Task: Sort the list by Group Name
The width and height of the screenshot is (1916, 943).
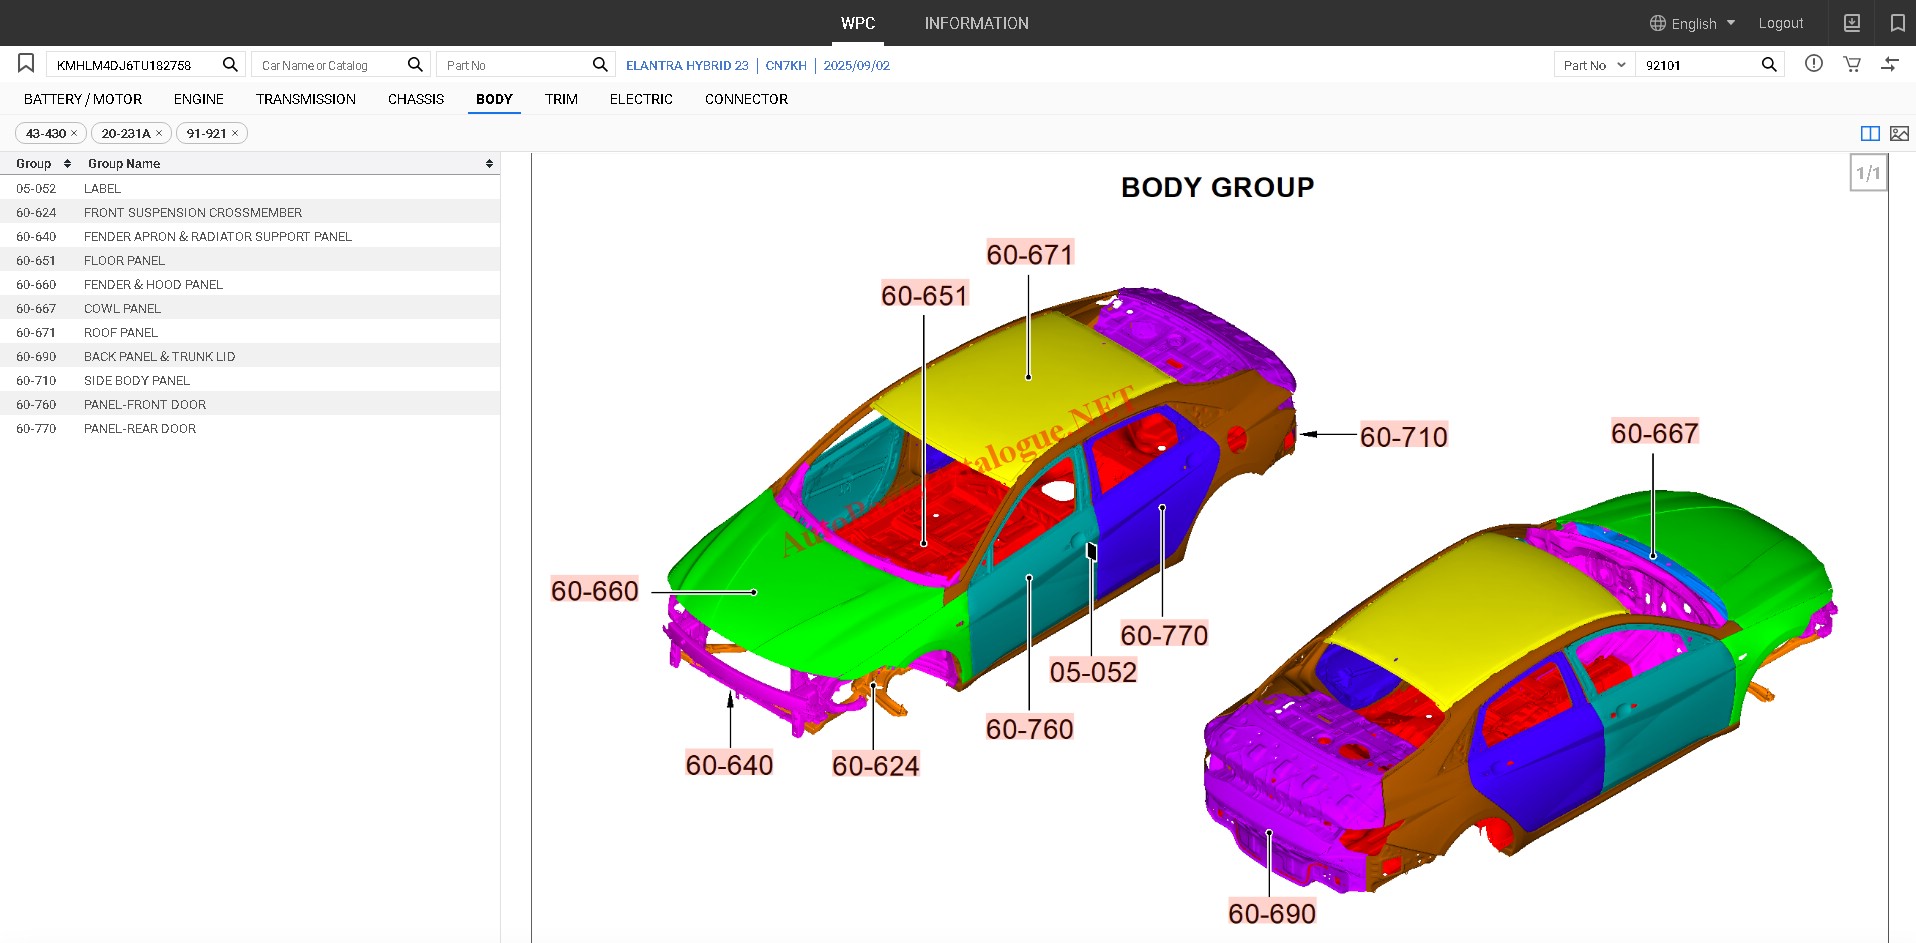Action: coord(489,164)
